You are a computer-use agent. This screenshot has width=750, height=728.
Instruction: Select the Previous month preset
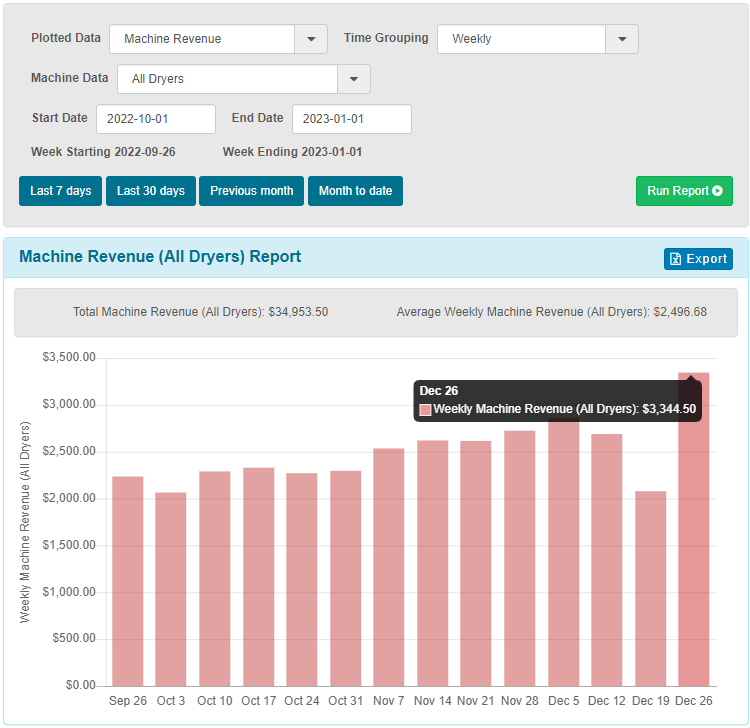[x=252, y=191]
